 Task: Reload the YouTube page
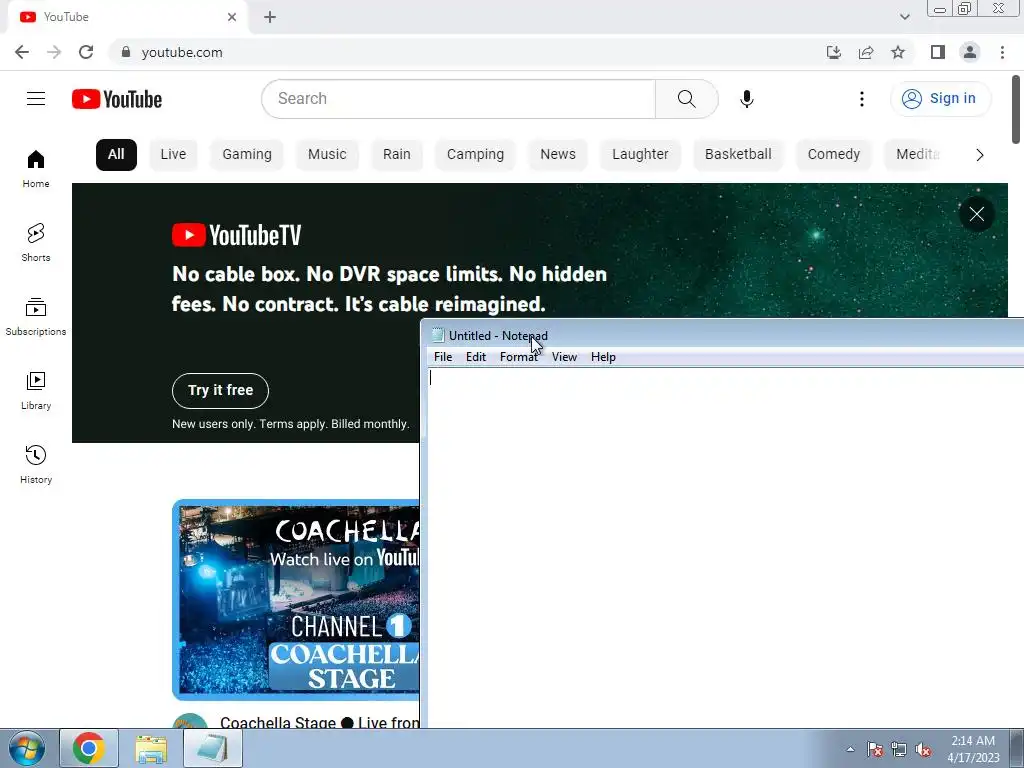pyautogui.click(x=86, y=52)
